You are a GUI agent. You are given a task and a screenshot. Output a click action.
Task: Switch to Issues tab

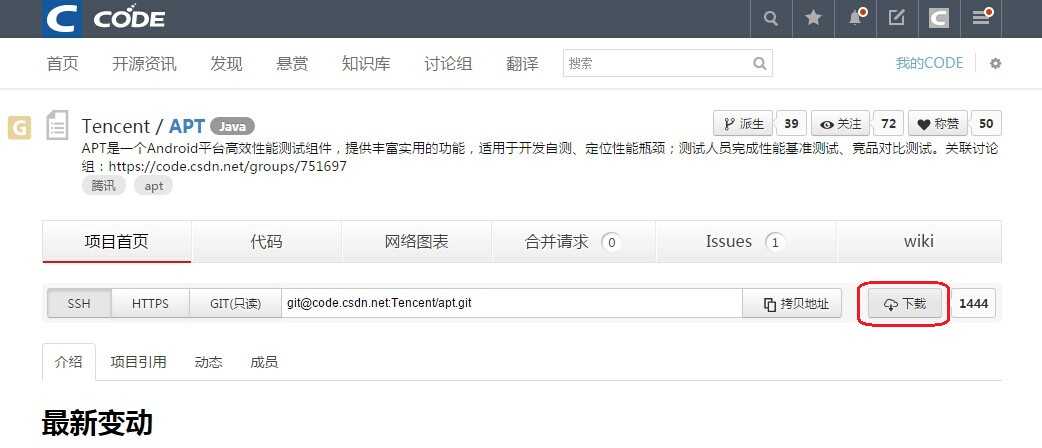(746, 241)
